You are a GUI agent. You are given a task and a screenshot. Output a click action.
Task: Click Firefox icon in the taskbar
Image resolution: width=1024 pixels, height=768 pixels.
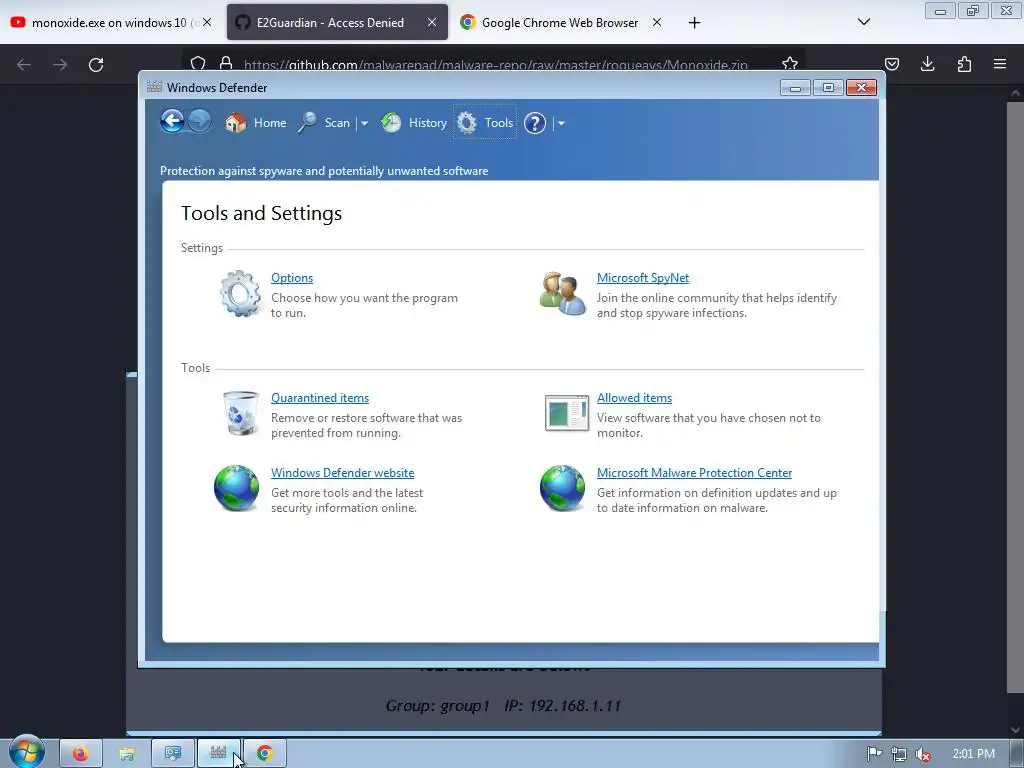click(80, 753)
